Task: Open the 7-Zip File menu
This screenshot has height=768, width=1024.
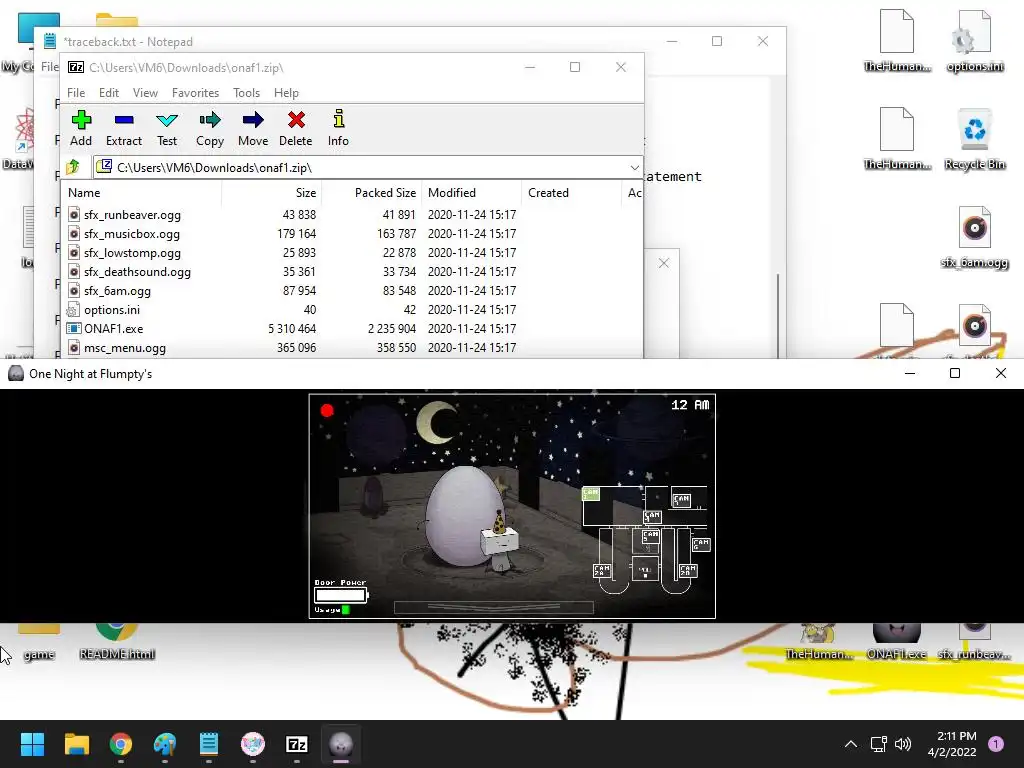Action: pos(76,93)
